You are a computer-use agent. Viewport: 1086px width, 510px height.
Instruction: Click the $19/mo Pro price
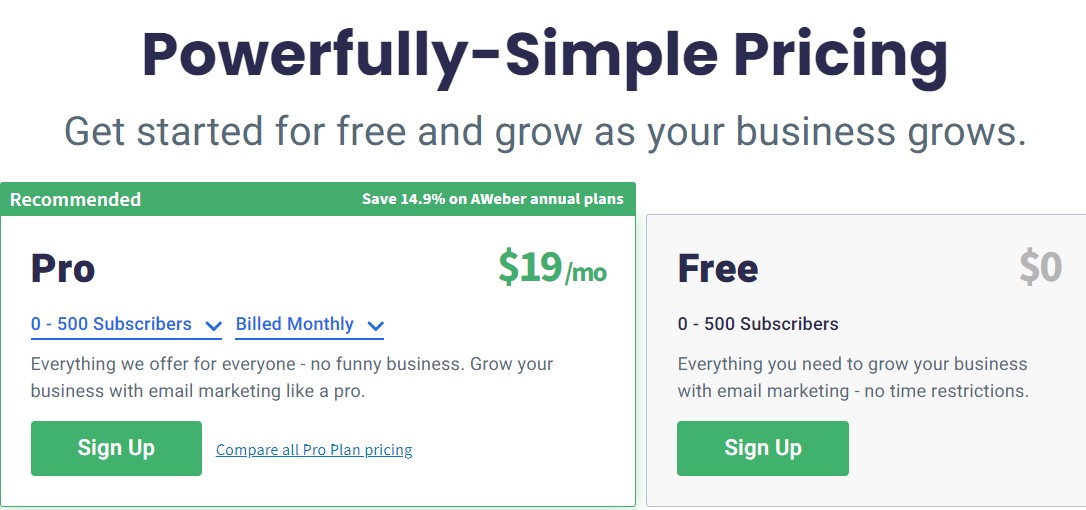pos(553,267)
